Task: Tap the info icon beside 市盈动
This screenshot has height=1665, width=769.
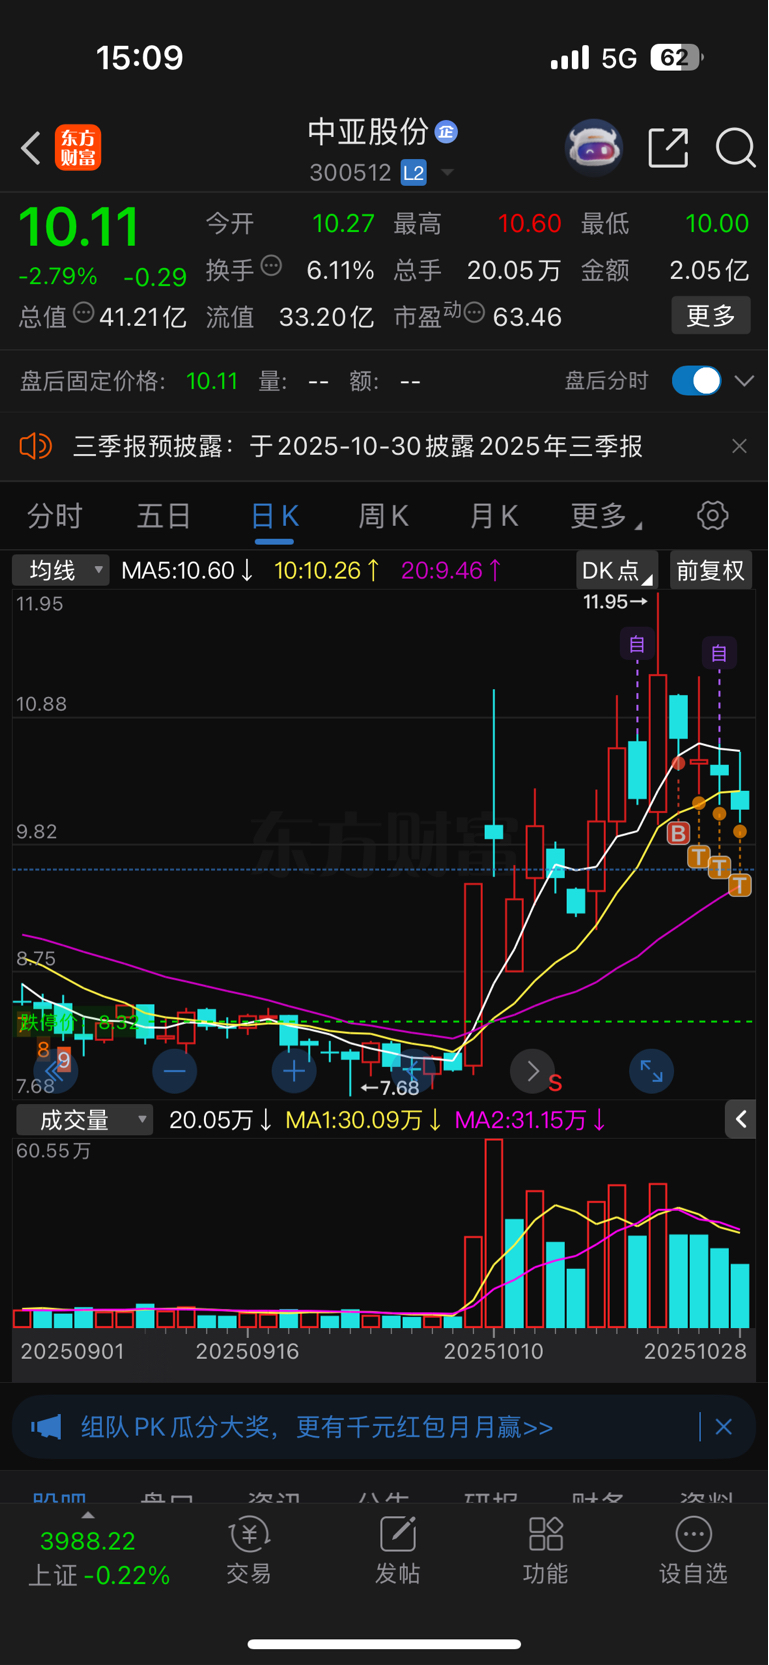Action: click(x=474, y=313)
